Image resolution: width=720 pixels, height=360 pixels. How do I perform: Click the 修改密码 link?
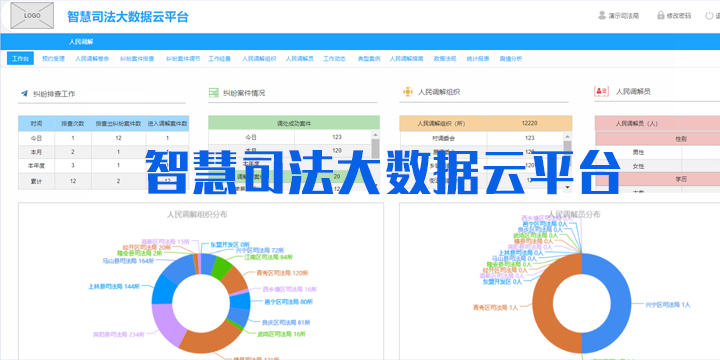(x=679, y=16)
